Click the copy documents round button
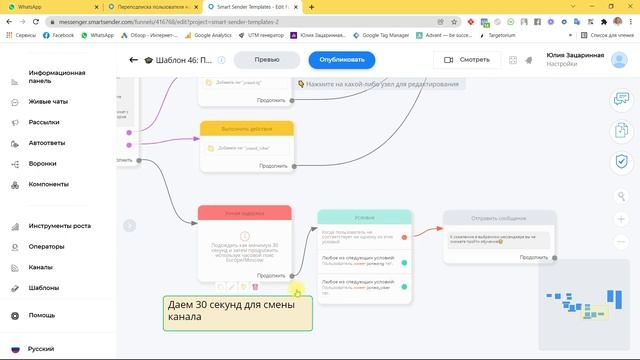The image size is (640, 360). tap(621, 131)
